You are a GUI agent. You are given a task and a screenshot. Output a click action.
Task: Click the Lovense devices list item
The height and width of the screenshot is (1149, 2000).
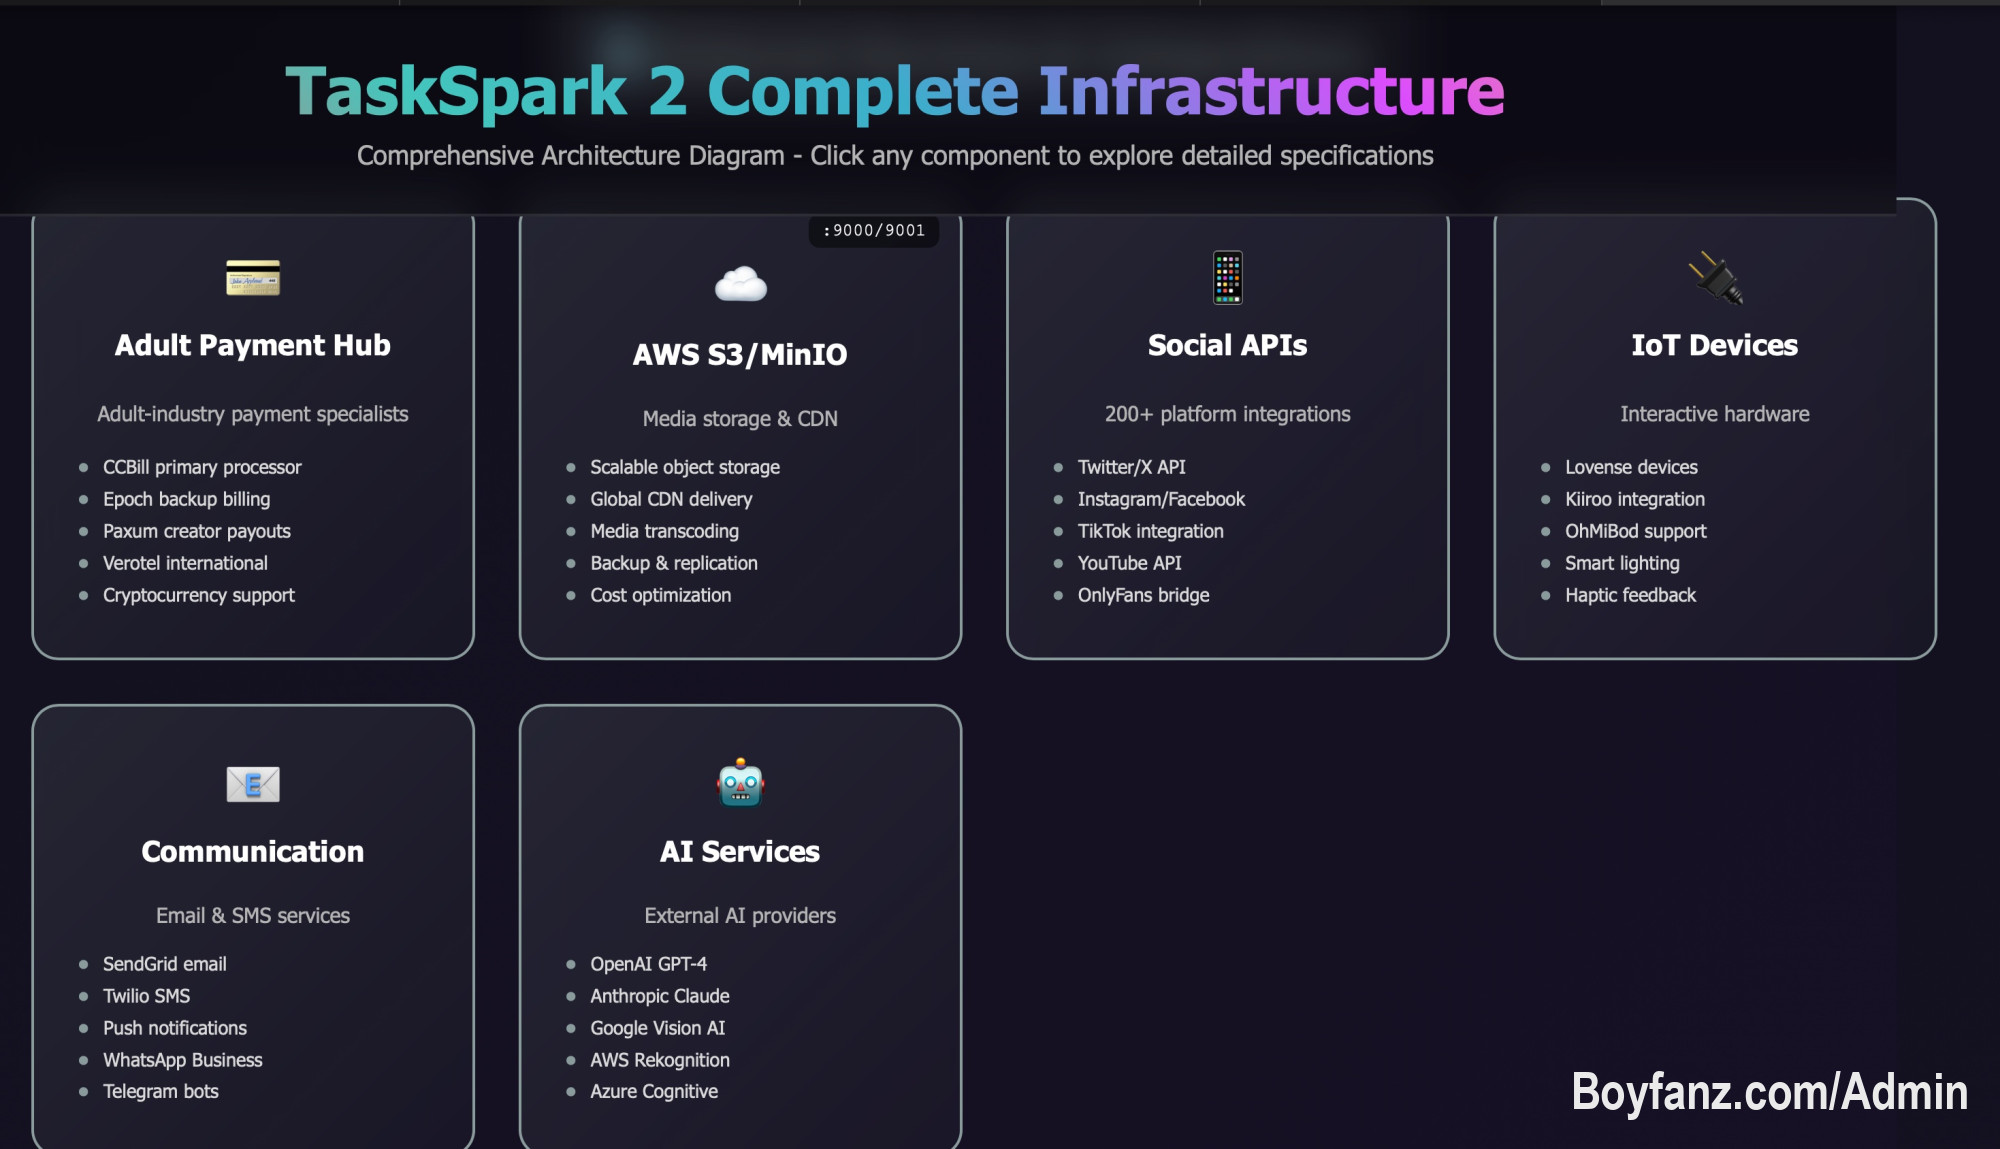point(1631,467)
